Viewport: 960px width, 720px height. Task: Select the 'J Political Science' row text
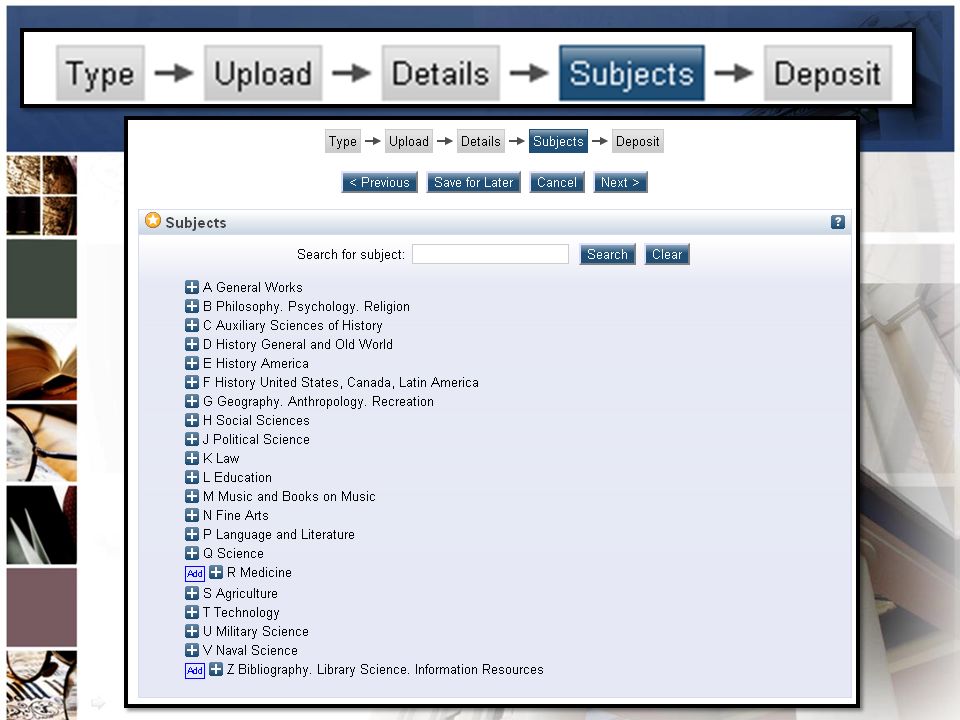click(x=256, y=440)
